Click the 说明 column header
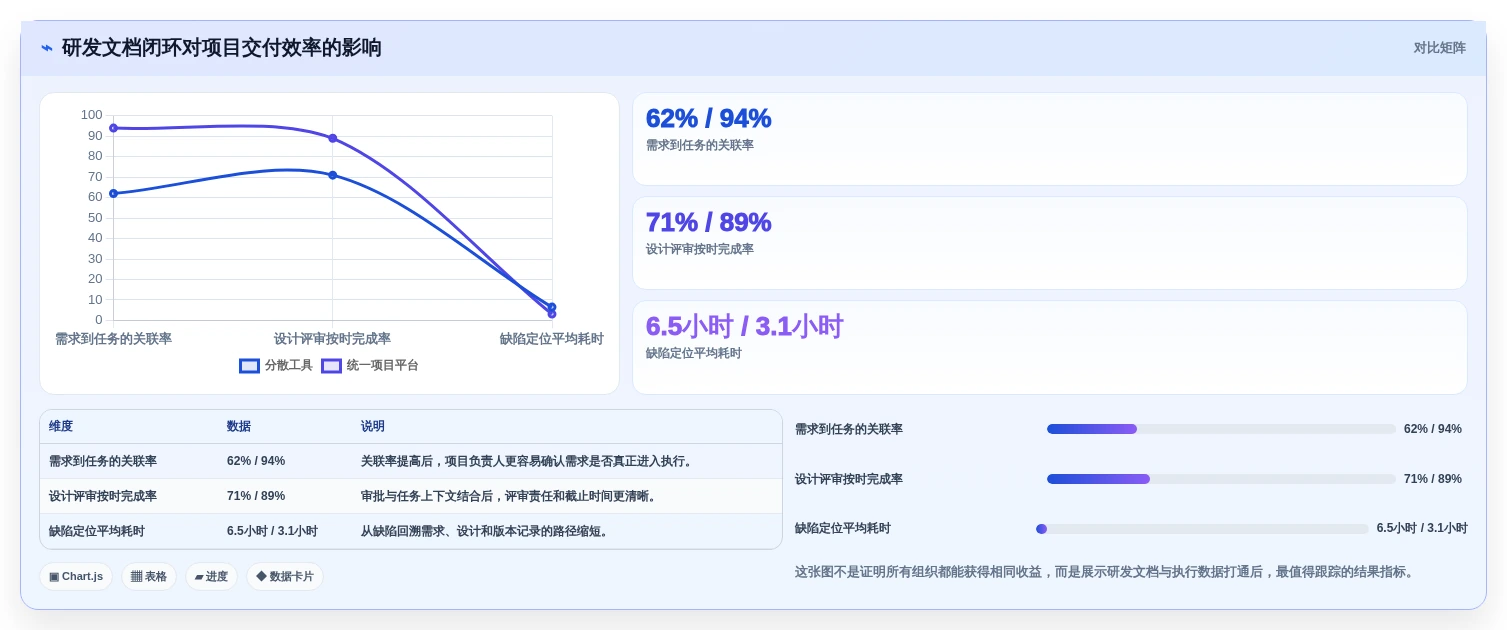The width and height of the screenshot is (1507, 630). click(x=373, y=426)
